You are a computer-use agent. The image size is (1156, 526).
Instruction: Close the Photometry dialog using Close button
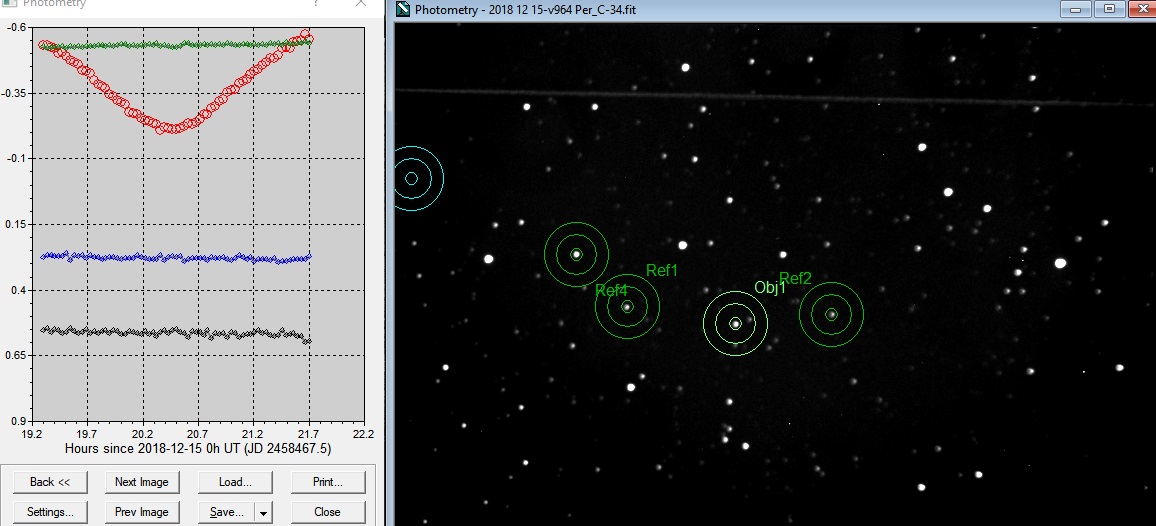327,512
